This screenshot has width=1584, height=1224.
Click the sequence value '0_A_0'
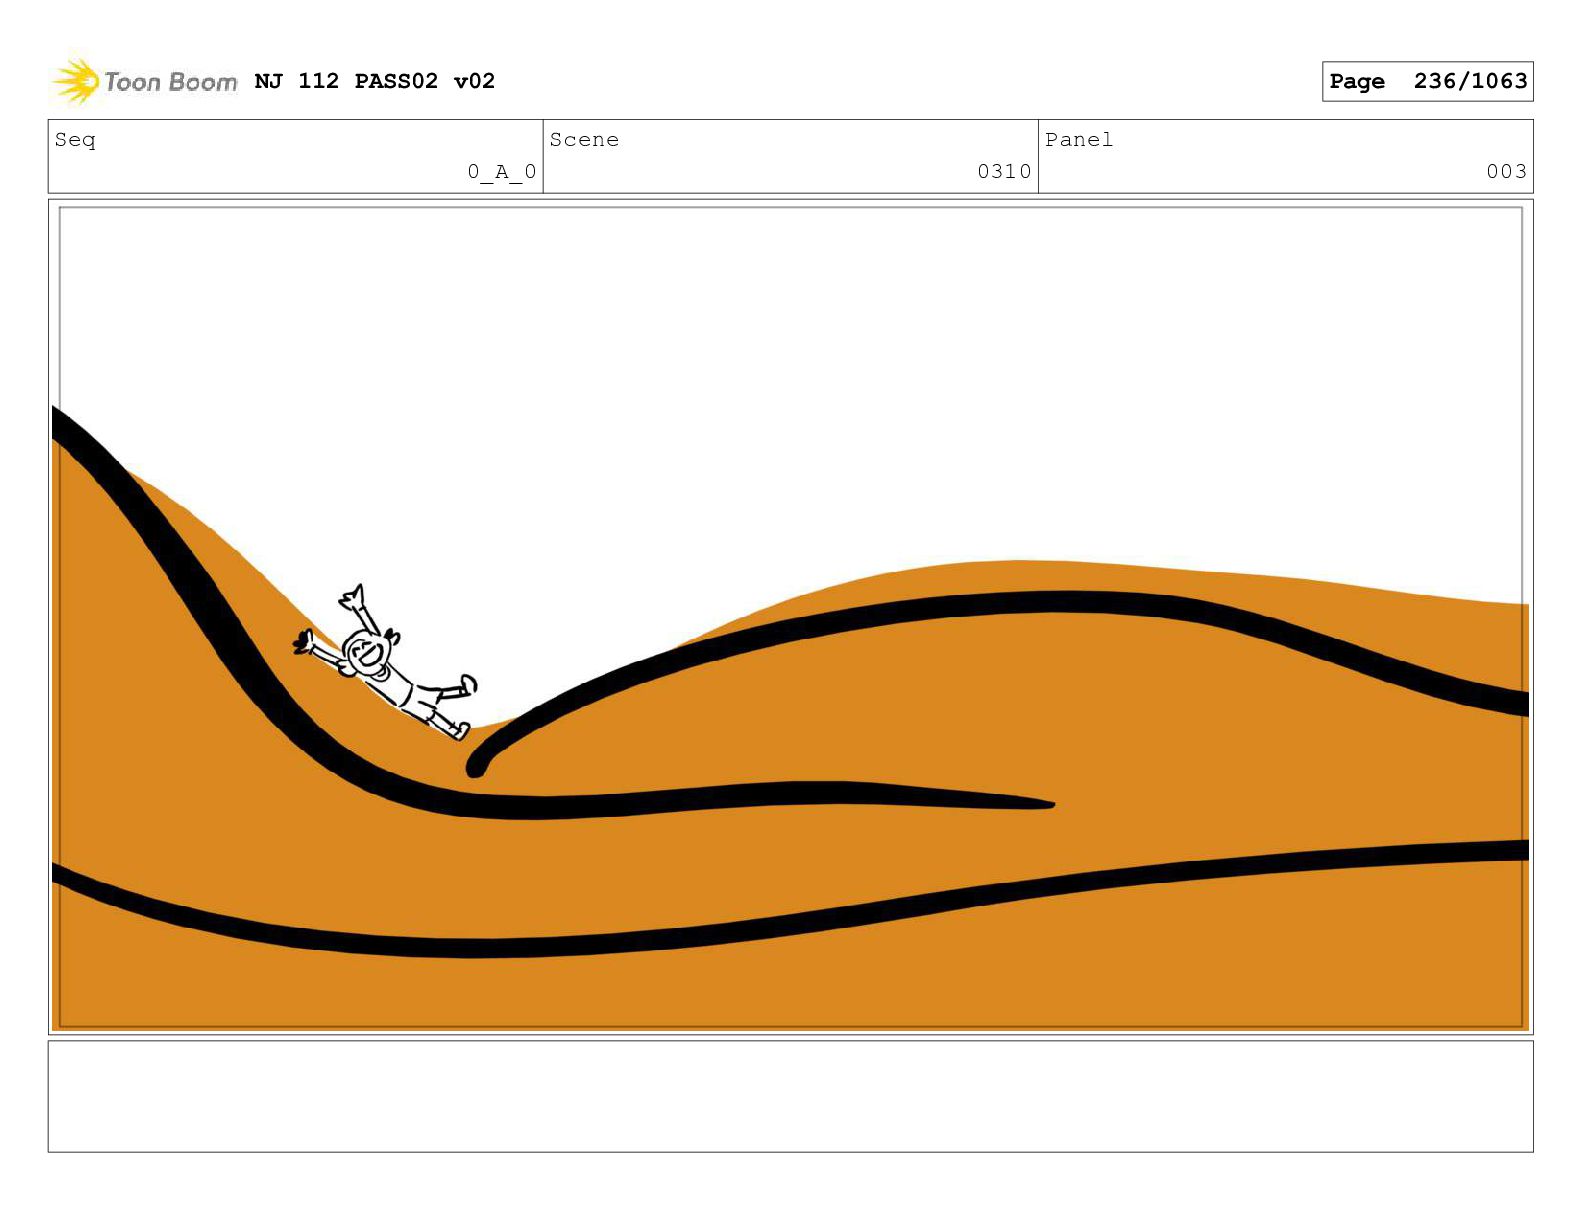click(x=502, y=172)
